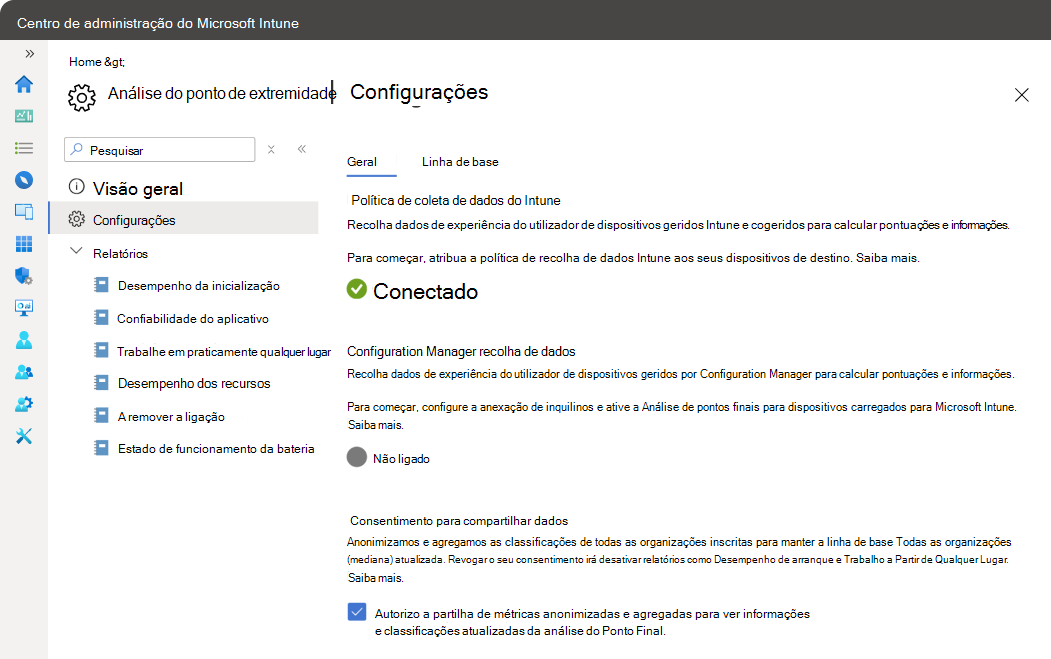Click the info icon beside Visão geral
This screenshot has width=1051, height=659.
(x=76, y=186)
